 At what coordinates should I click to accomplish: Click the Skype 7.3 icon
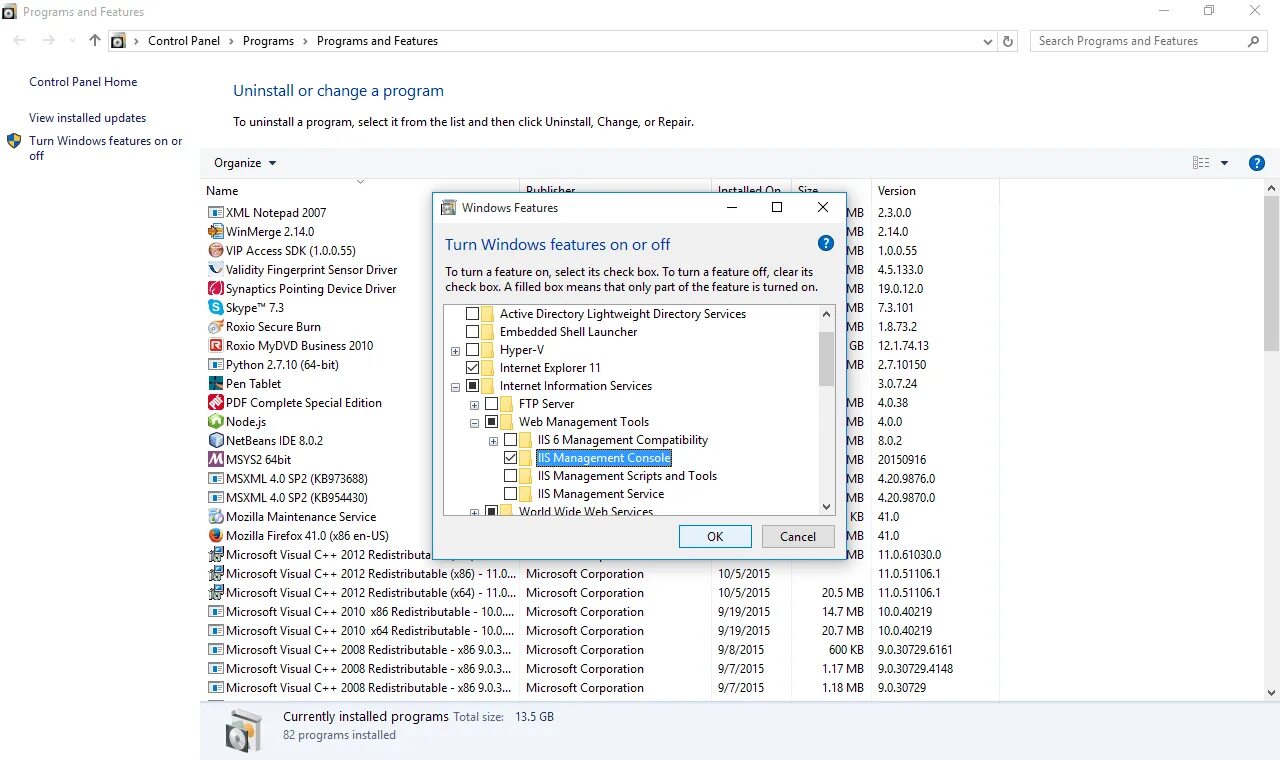[215, 308]
